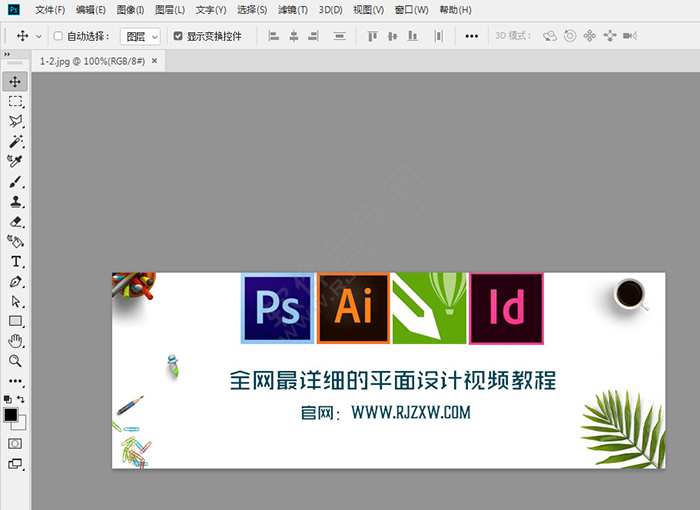Reset to default foreground and background colors
Screen dimensions: 700x510
[8, 399]
